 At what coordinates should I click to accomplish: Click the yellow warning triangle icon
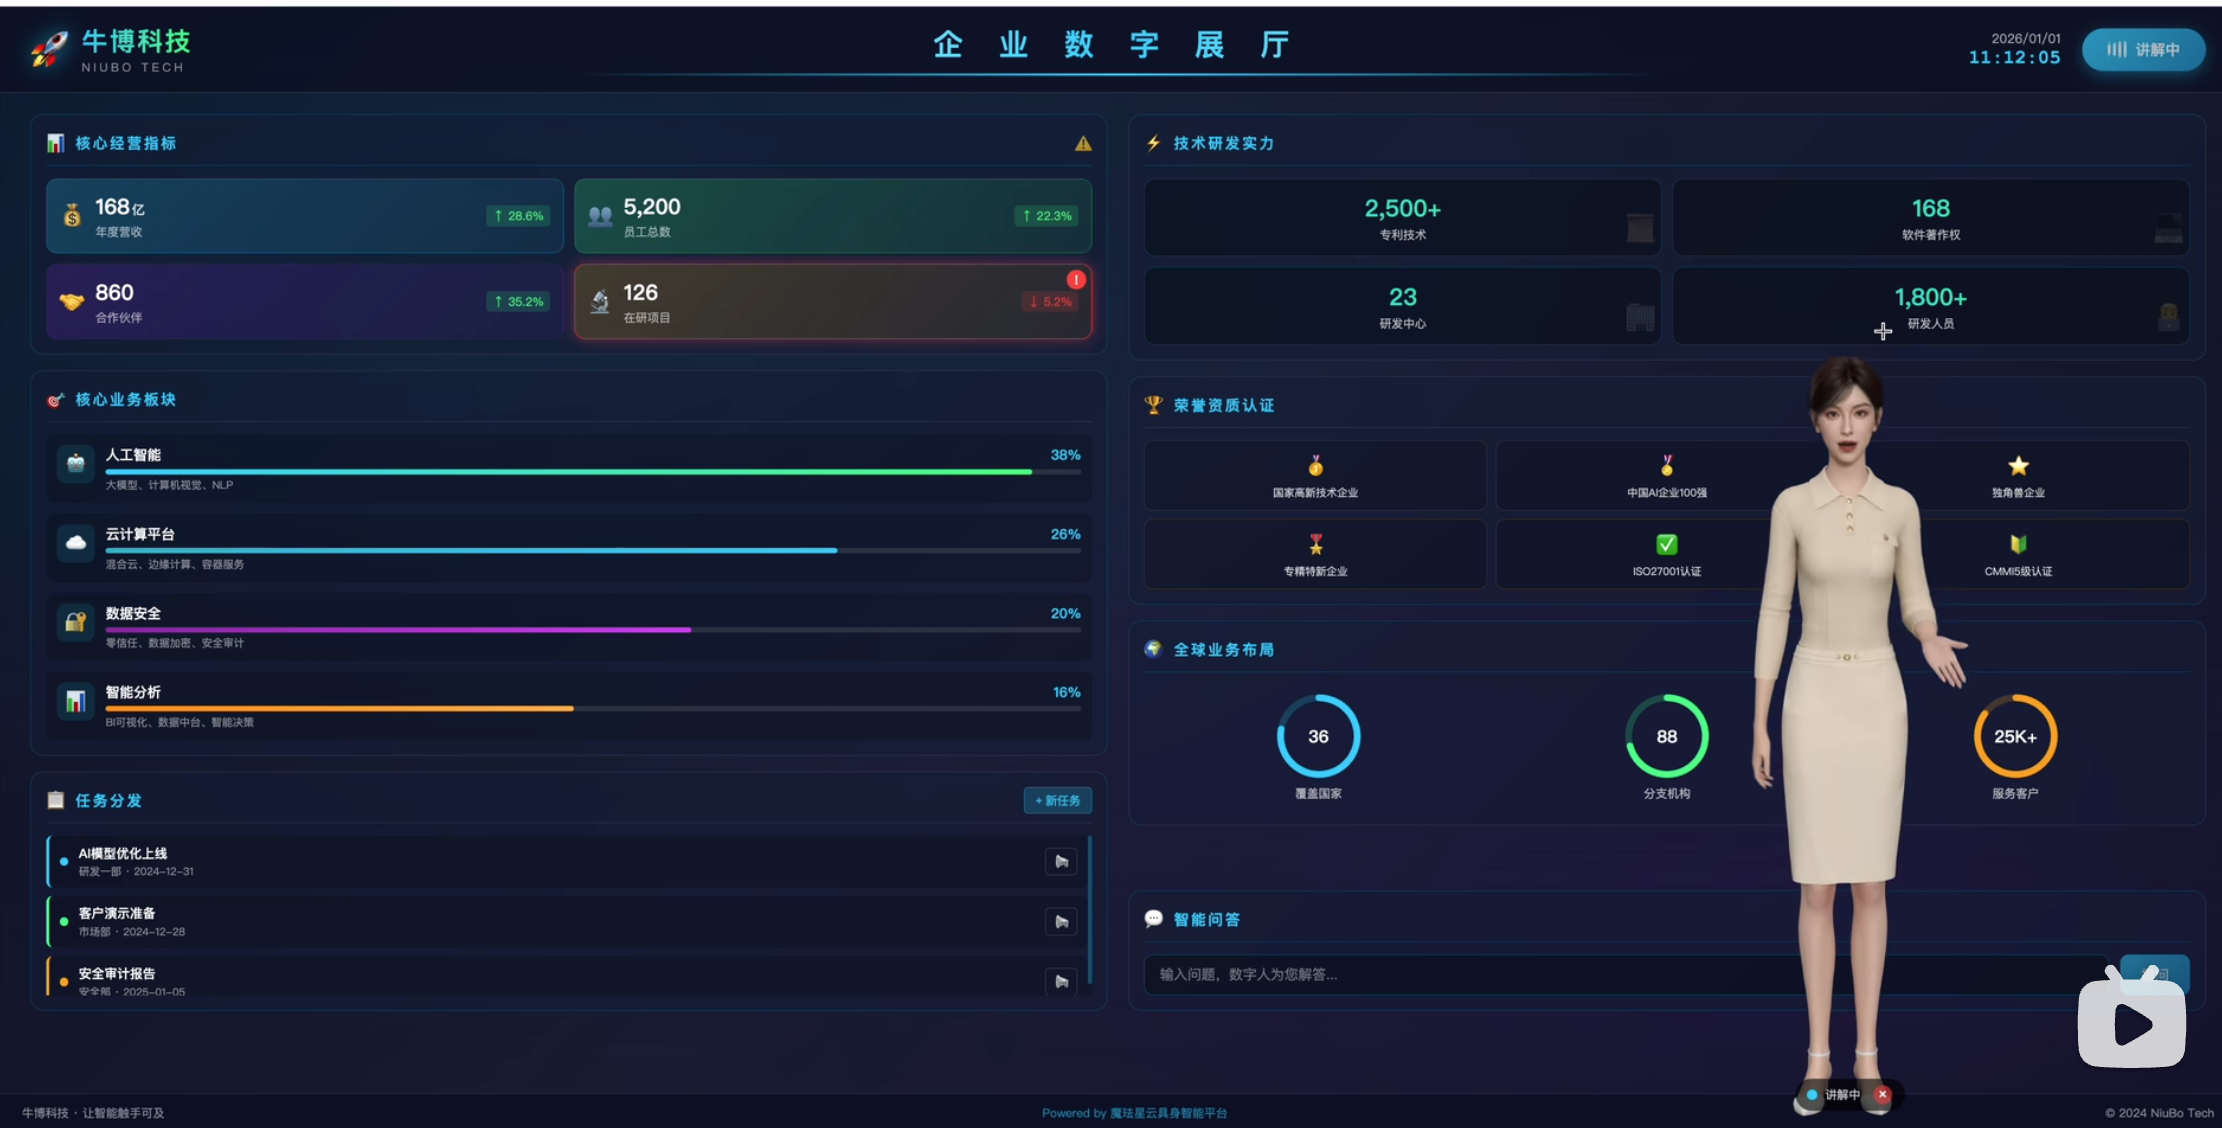click(x=1083, y=144)
